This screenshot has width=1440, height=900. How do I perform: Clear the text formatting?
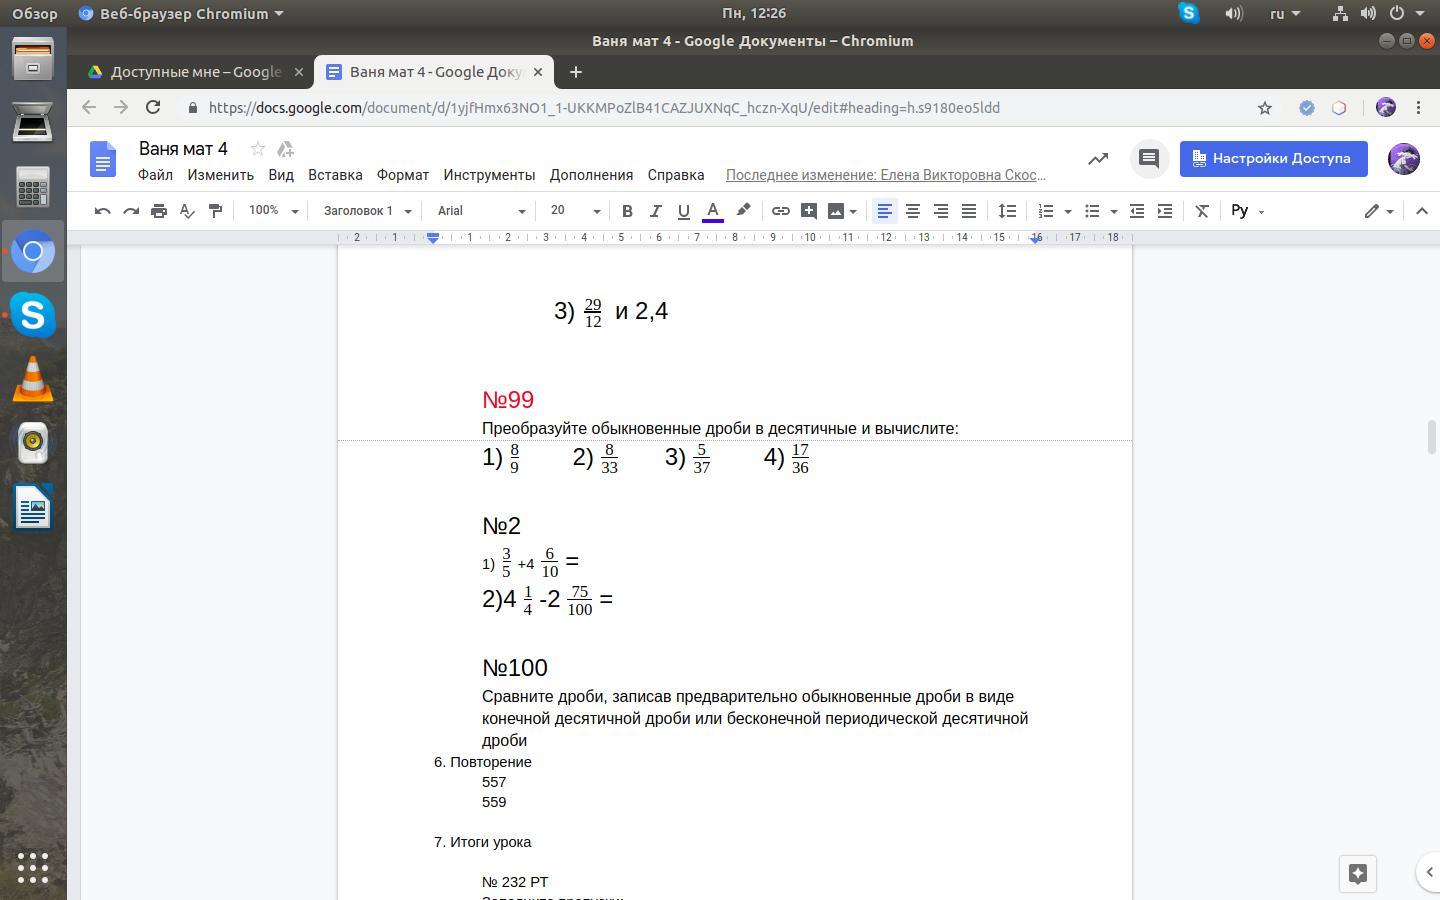point(1203,211)
